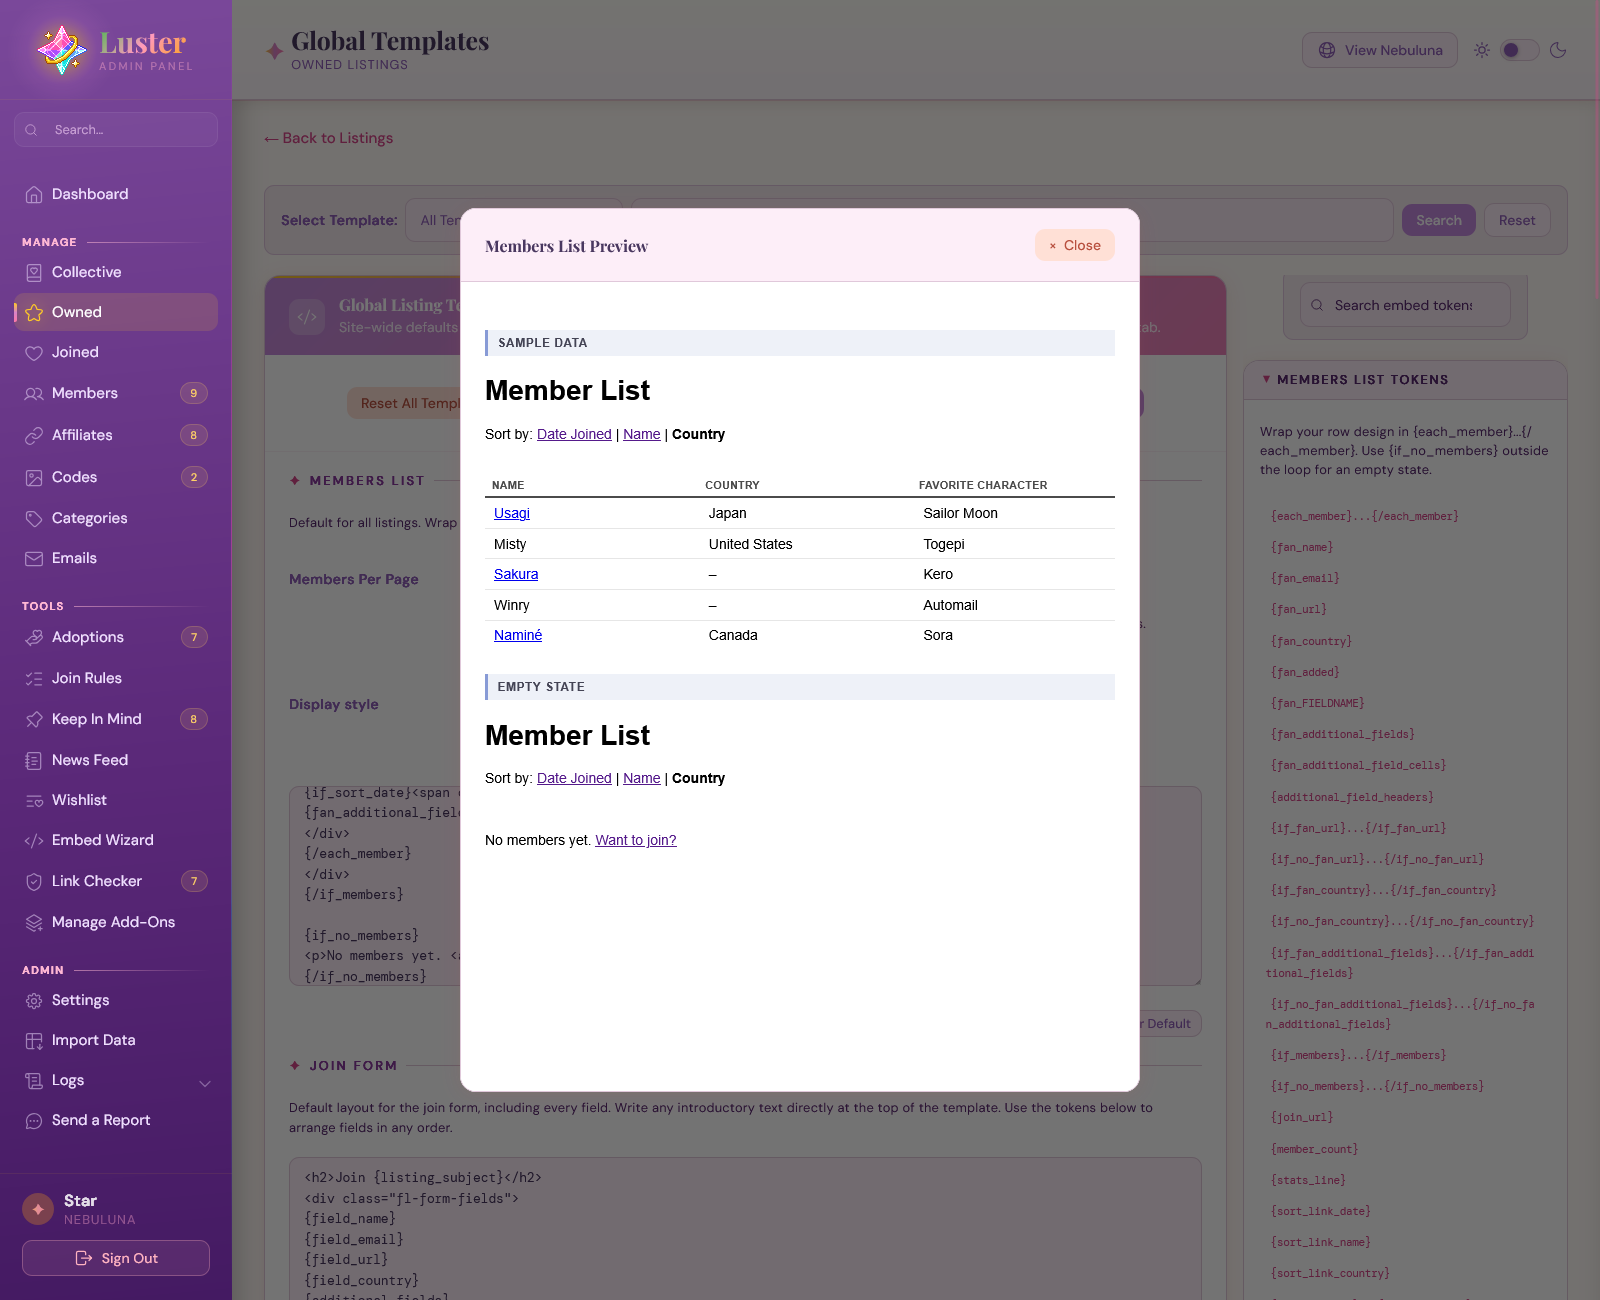Click the Members people icon
The image size is (1600, 1300).
tap(34, 393)
